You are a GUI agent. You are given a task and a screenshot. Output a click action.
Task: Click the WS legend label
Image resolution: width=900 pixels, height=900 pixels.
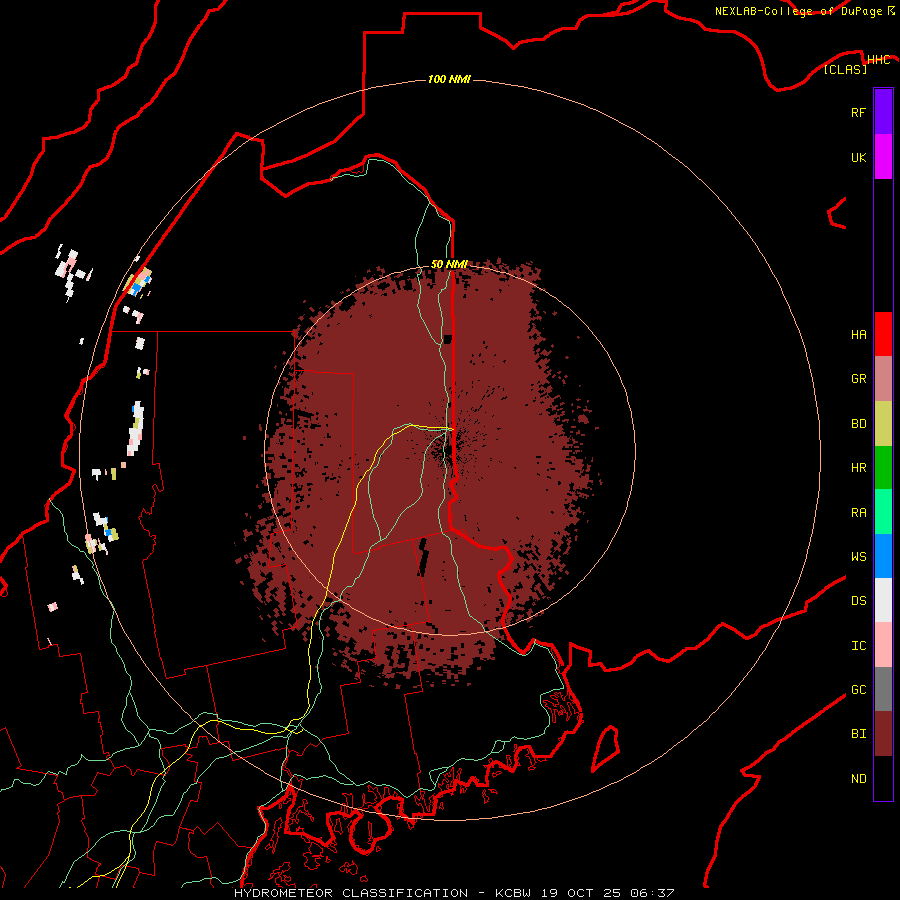[858, 556]
